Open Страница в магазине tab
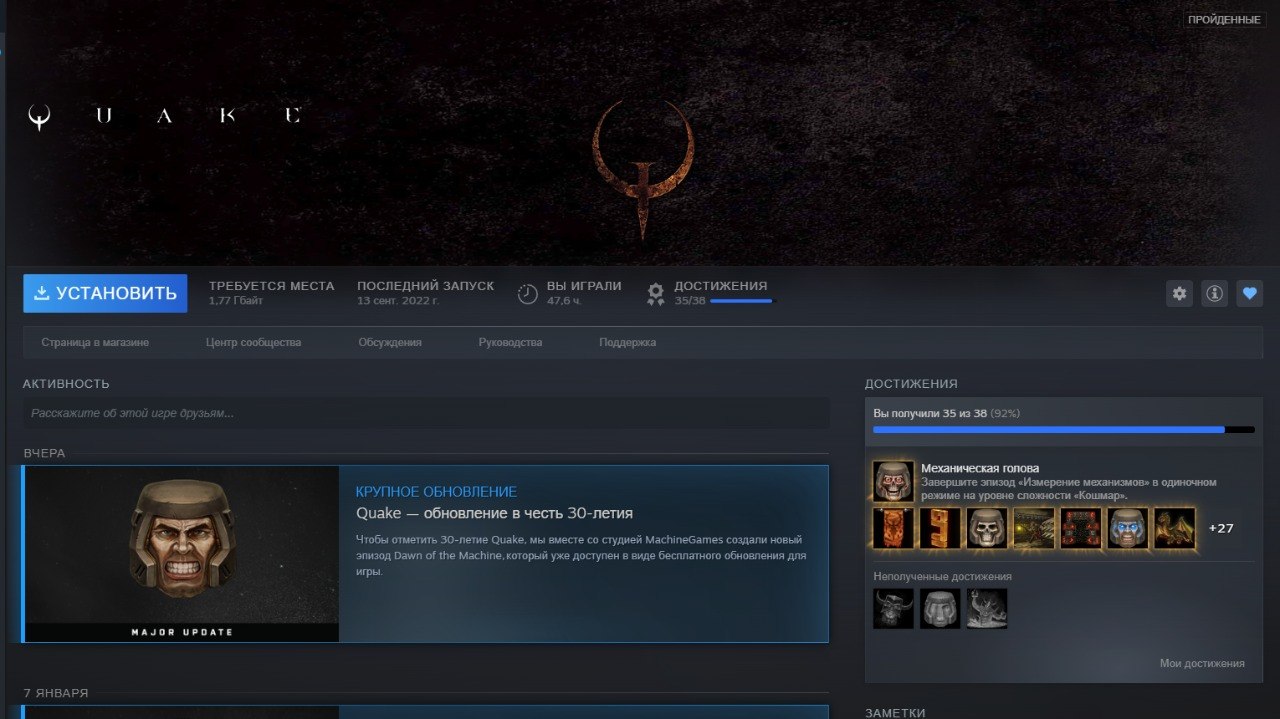 95,342
